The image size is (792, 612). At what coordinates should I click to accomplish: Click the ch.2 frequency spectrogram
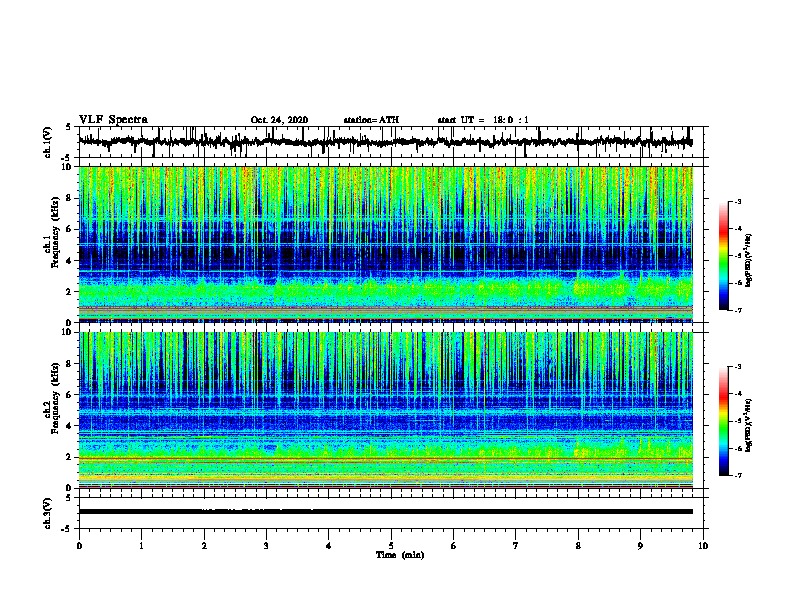[386, 410]
